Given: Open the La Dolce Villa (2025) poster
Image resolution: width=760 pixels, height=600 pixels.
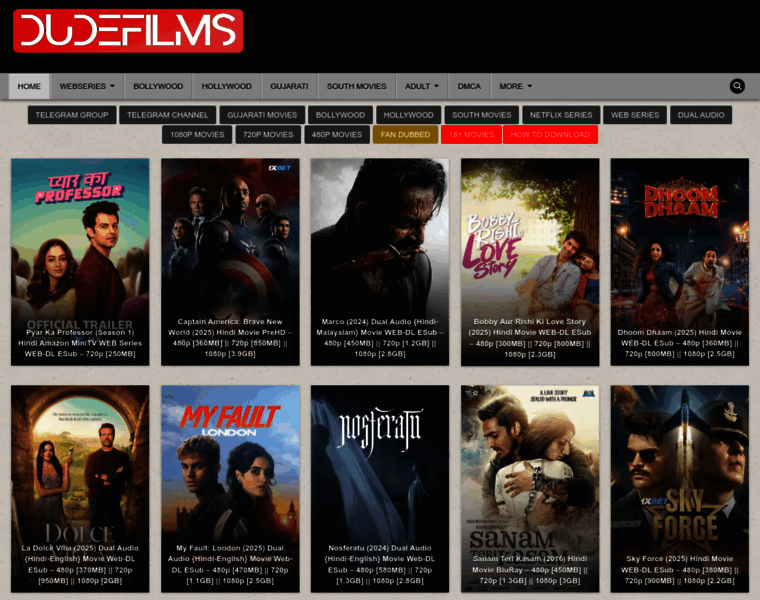Looking at the screenshot, I should click(x=80, y=489).
